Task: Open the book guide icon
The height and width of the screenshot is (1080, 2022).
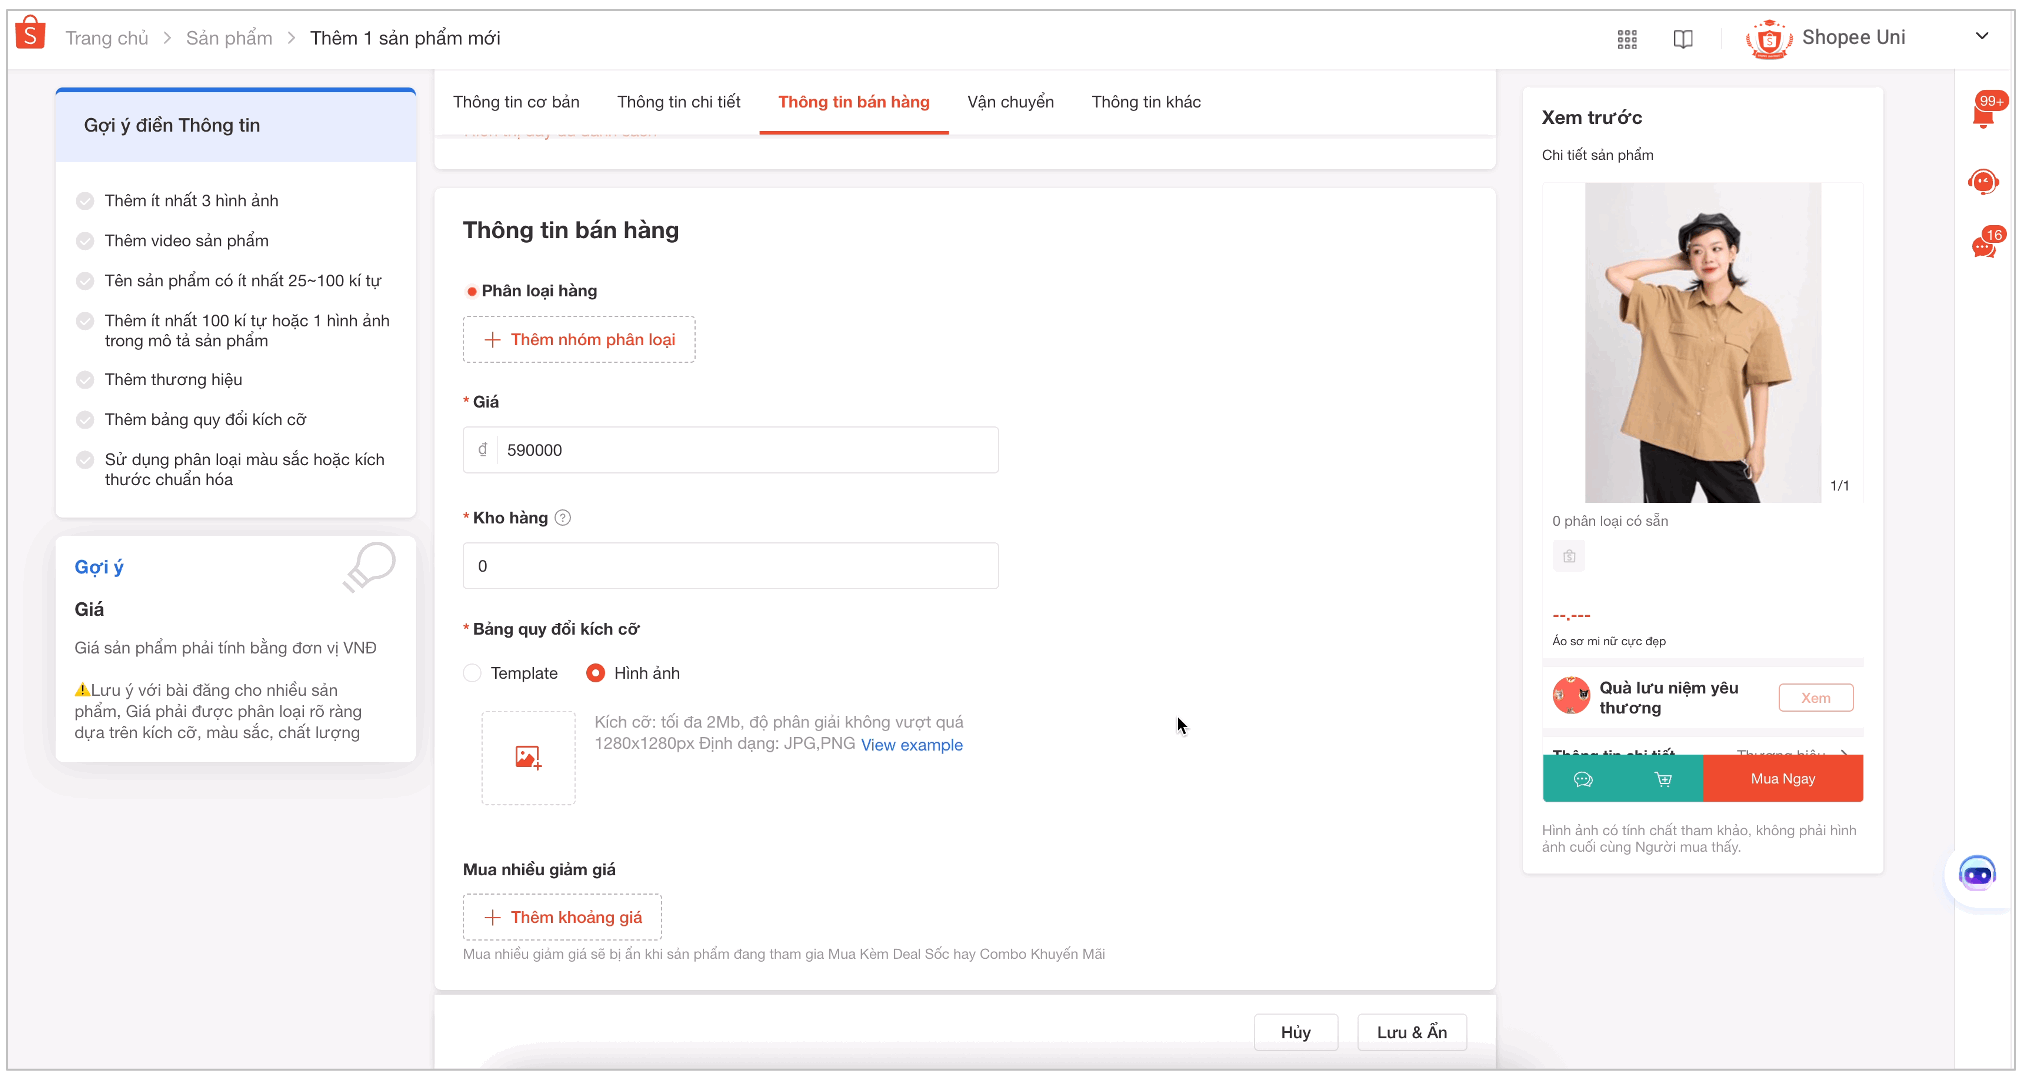Action: [x=1683, y=39]
